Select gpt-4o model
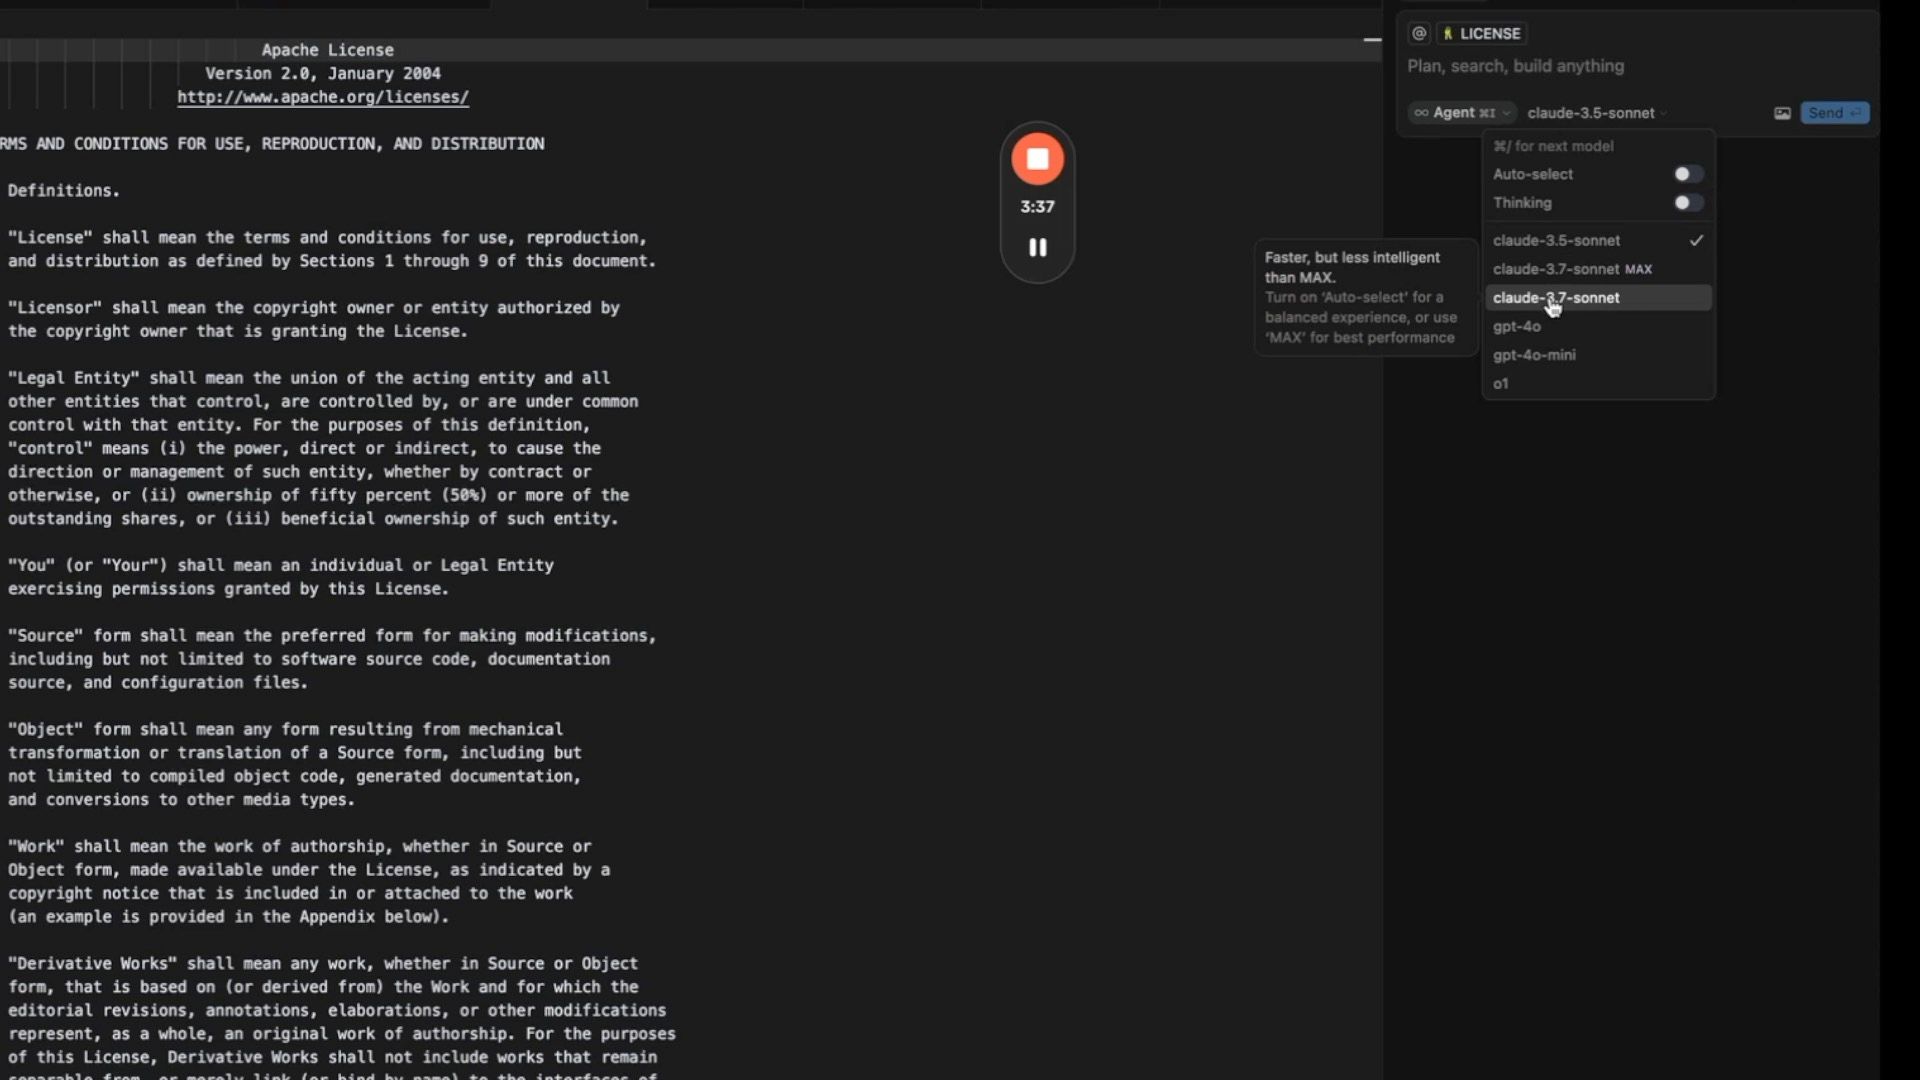Viewport: 1920px width, 1080px height. click(1598, 327)
